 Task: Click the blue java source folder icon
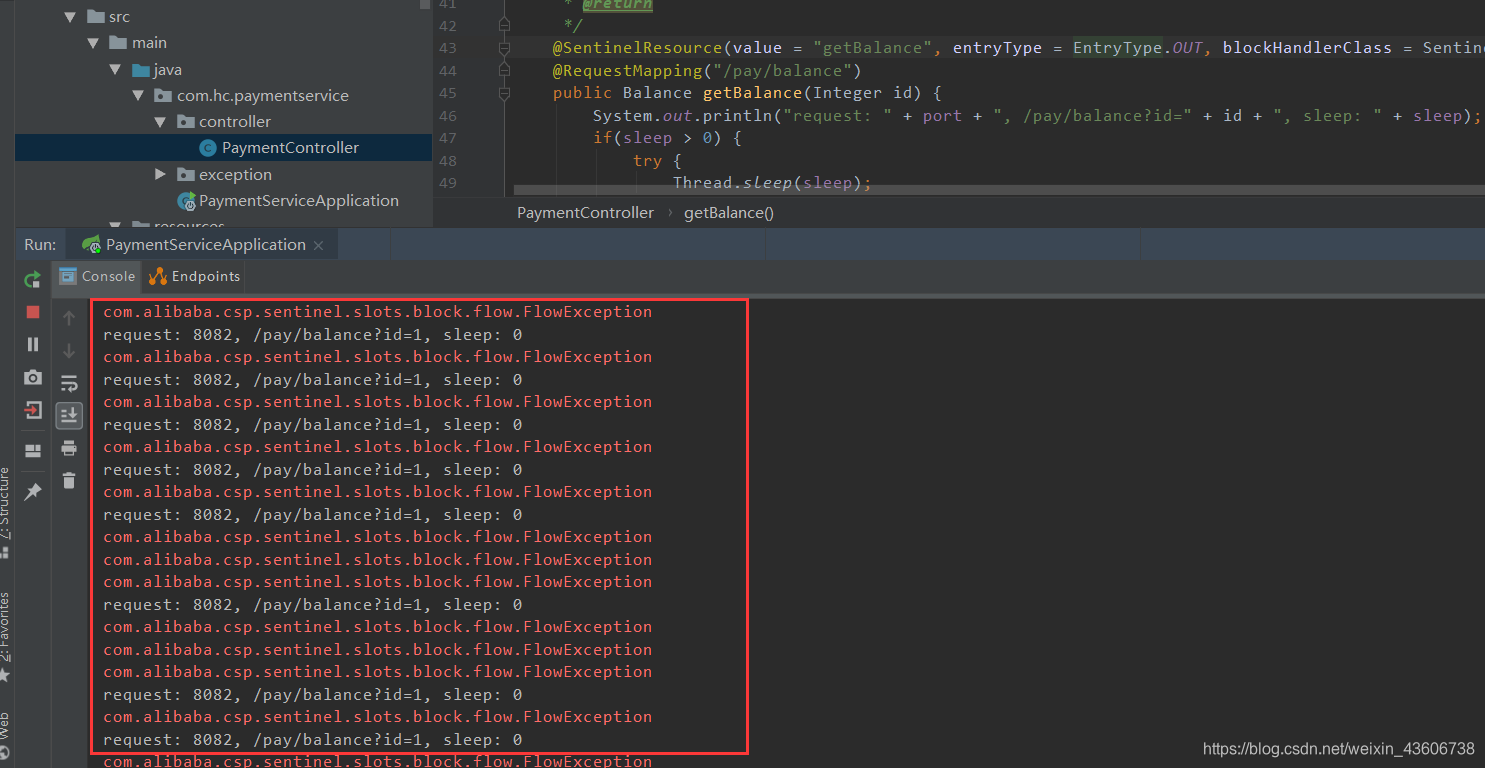tap(140, 70)
